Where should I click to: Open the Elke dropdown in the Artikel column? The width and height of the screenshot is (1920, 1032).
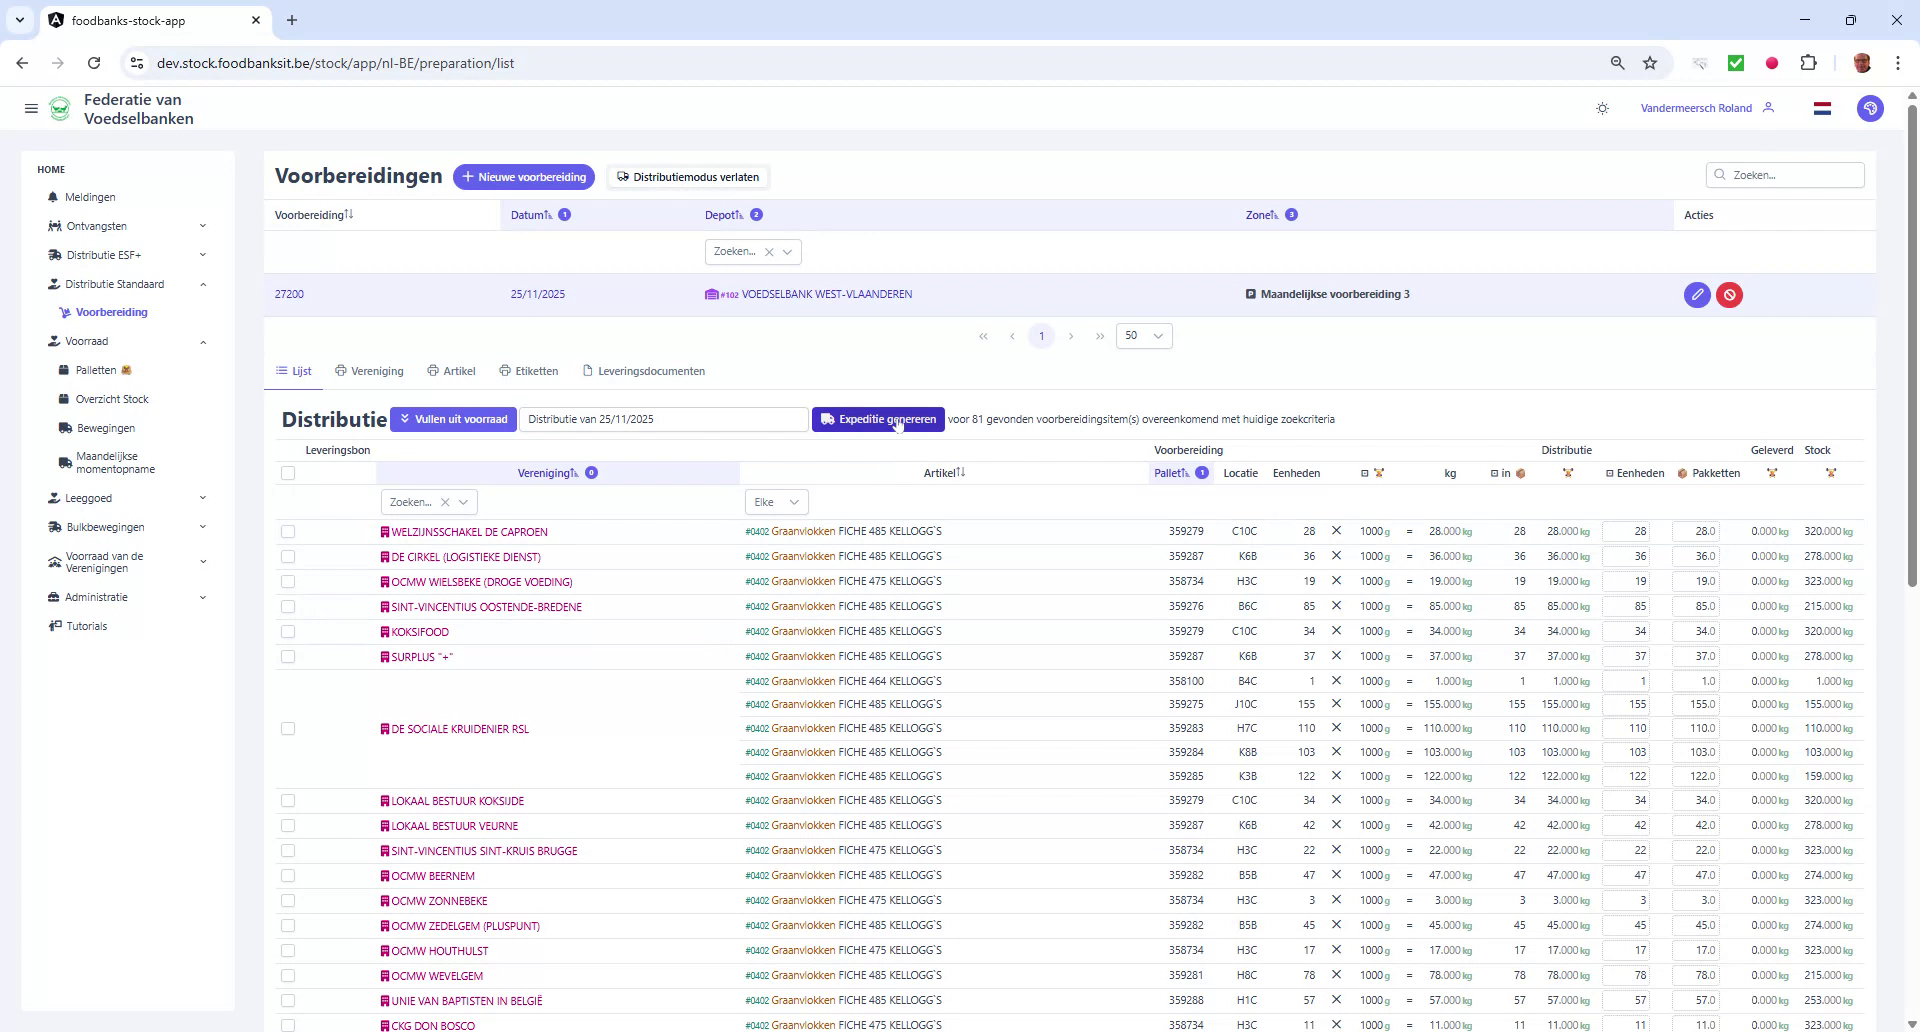(x=776, y=501)
